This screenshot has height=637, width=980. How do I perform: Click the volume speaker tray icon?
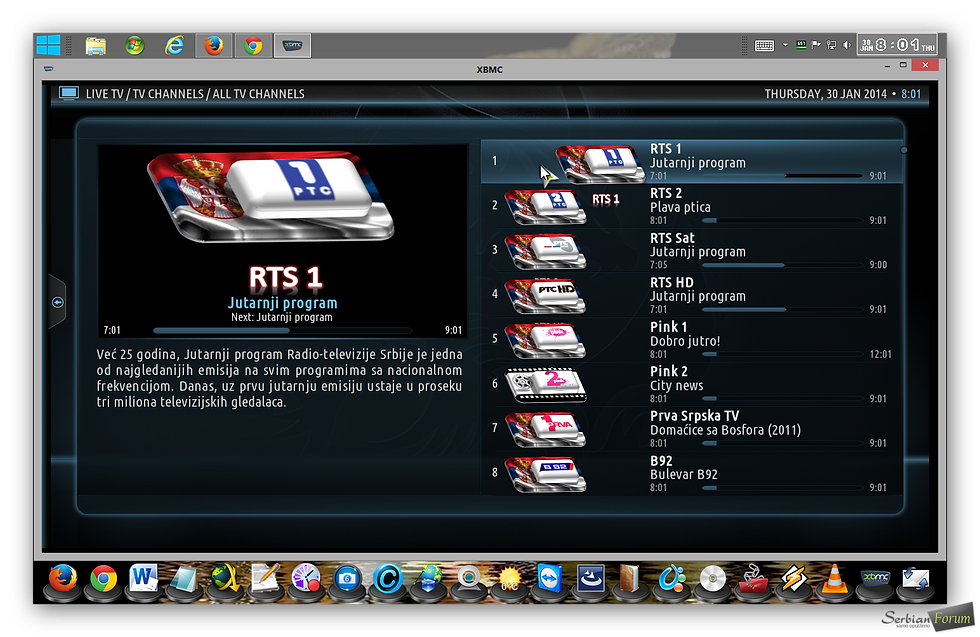(847, 45)
